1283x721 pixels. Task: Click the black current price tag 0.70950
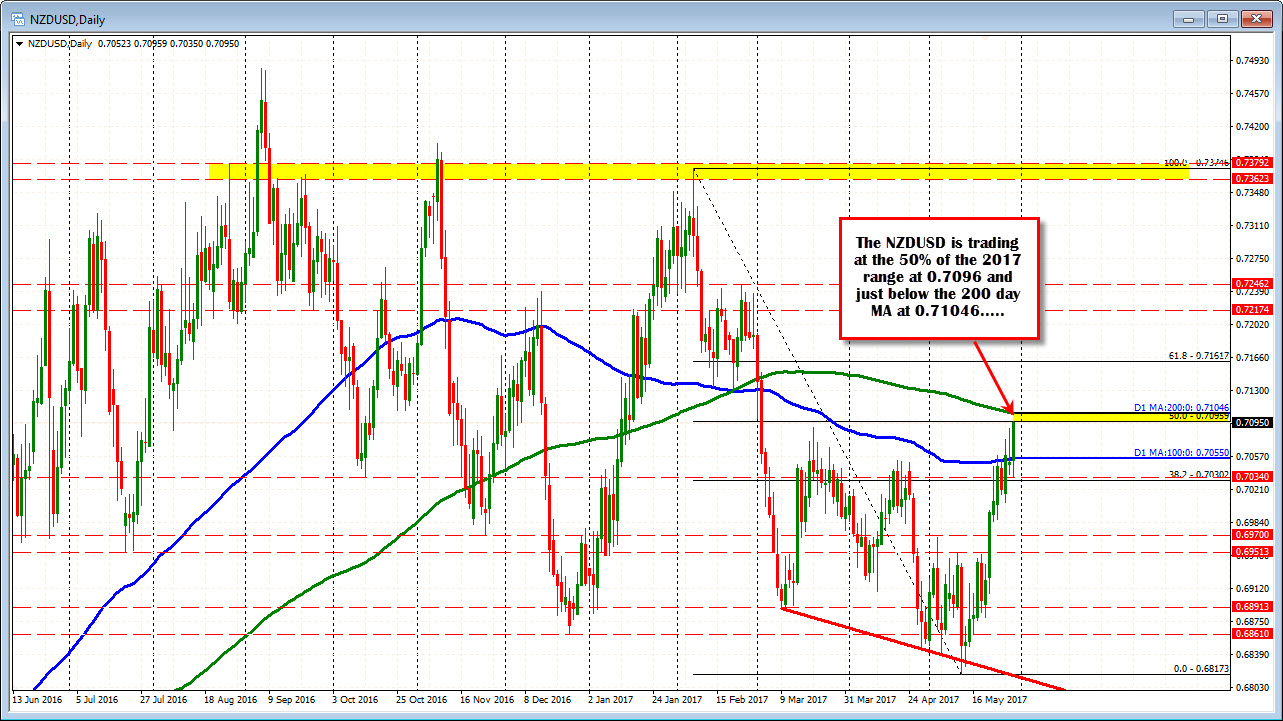coord(1253,423)
